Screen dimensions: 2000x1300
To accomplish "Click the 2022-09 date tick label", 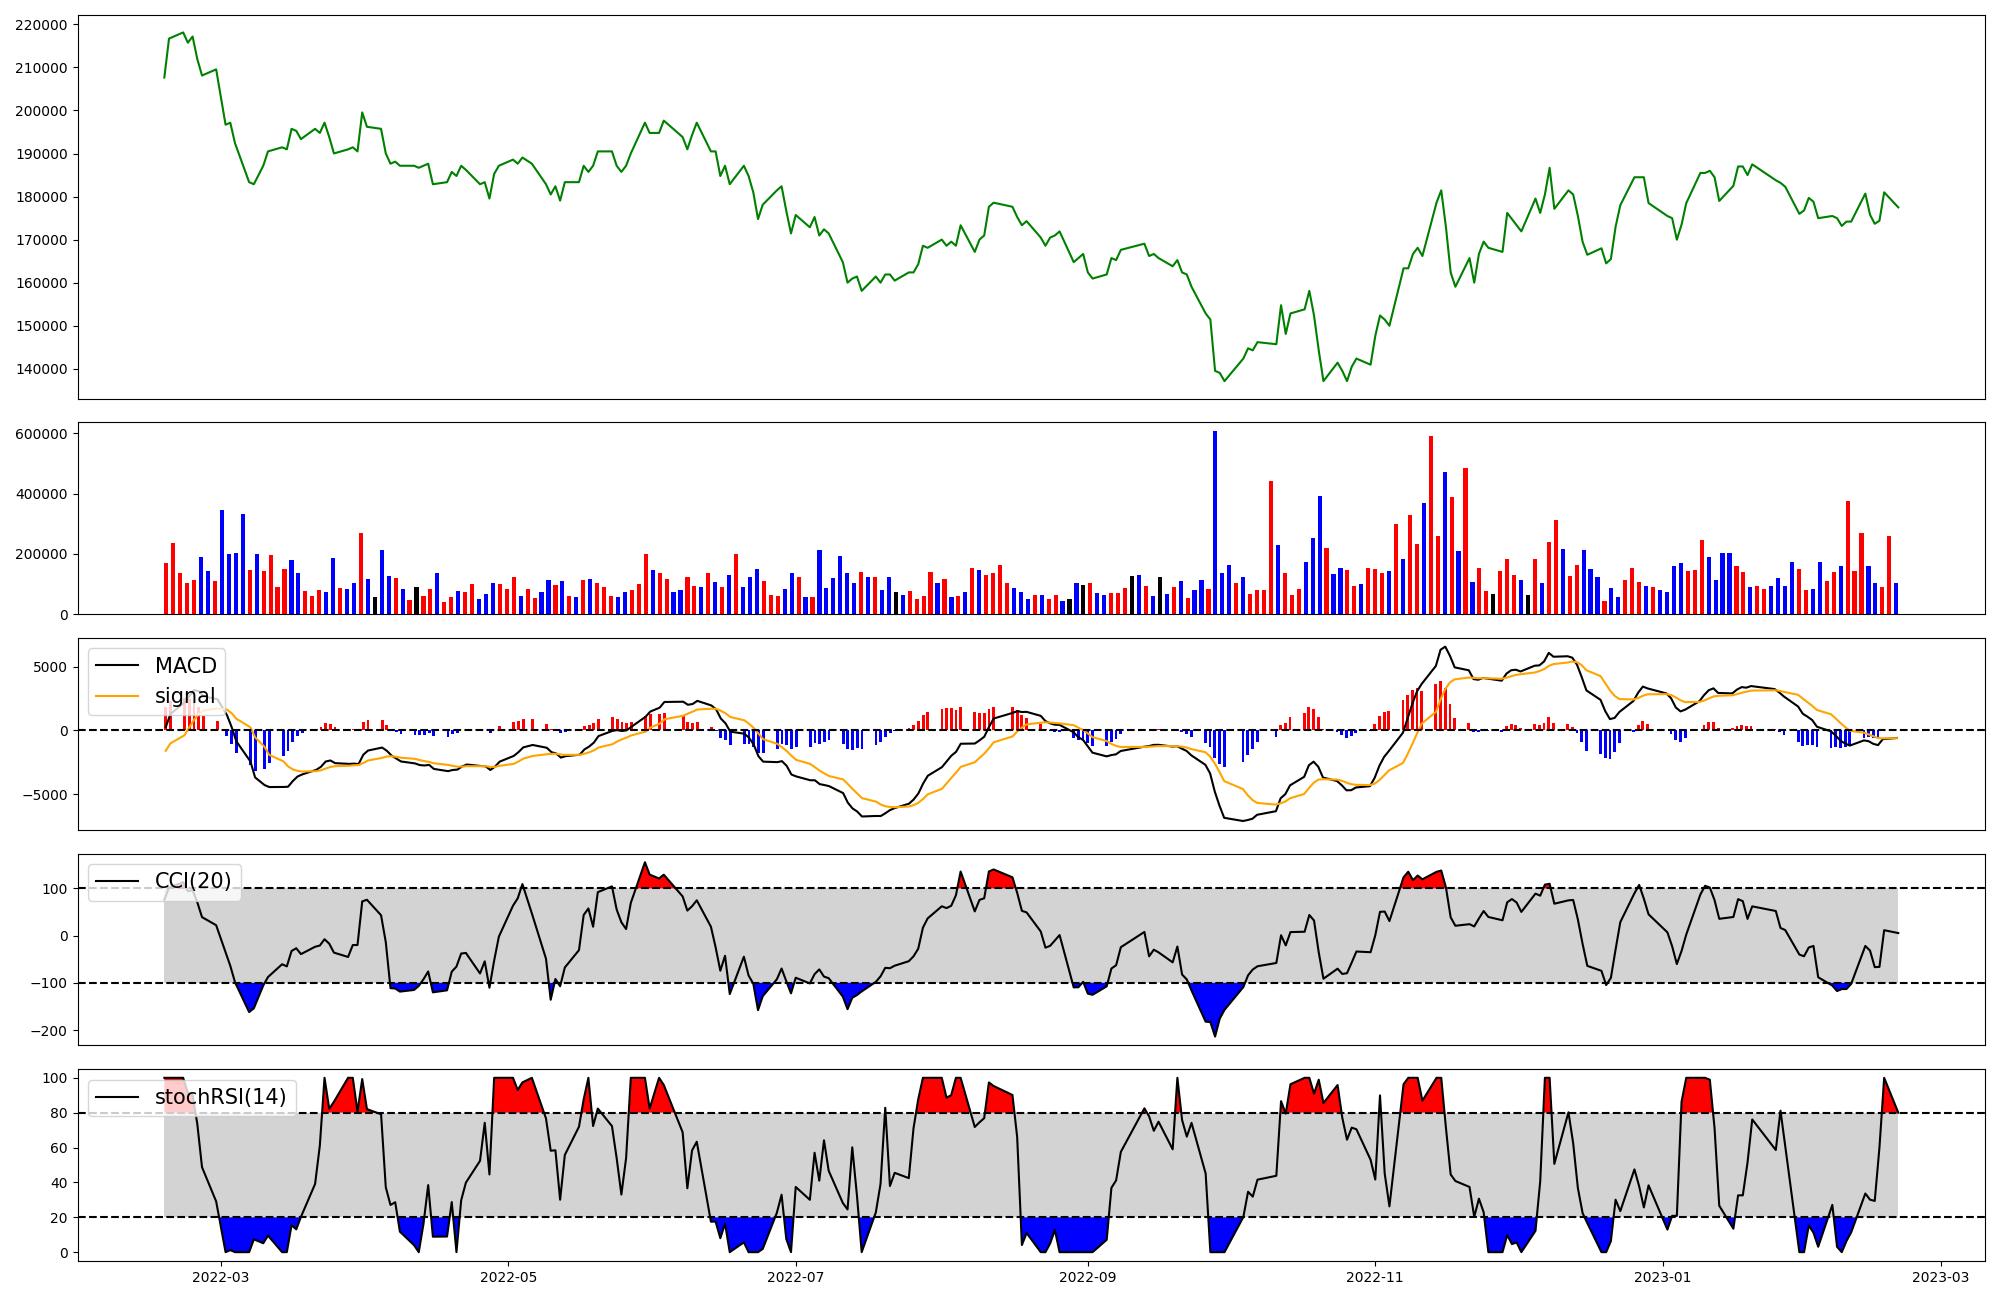I will [1087, 1276].
